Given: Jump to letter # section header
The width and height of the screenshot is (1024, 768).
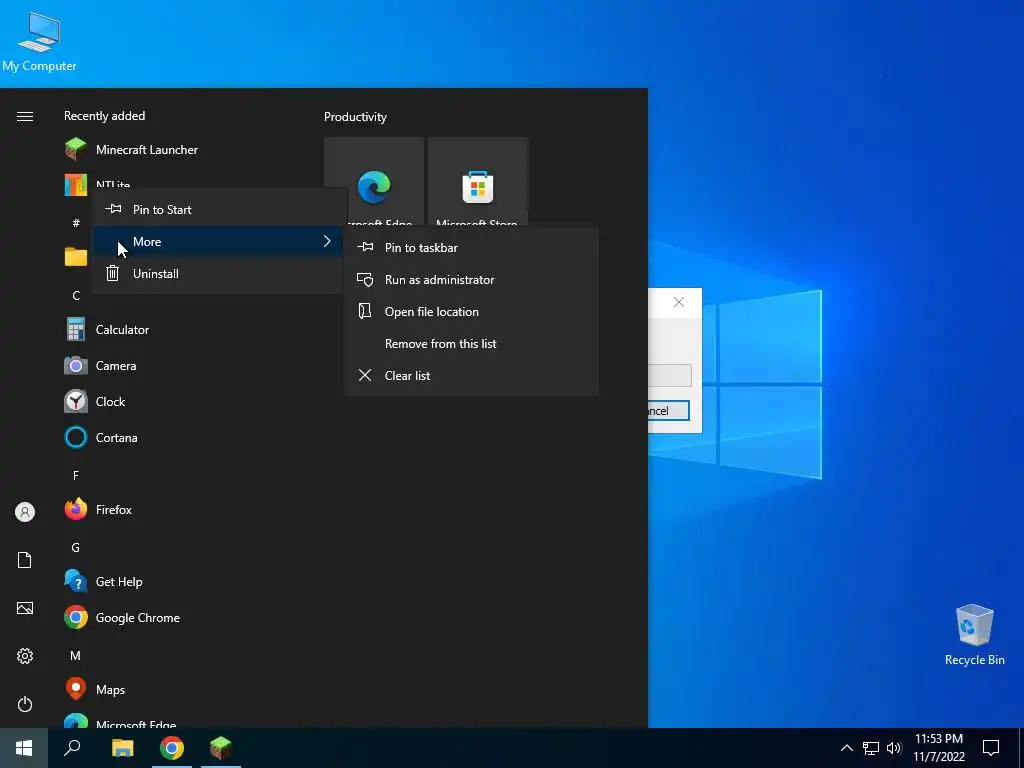Looking at the screenshot, I should pyautogui.click(x=76, y=223).
